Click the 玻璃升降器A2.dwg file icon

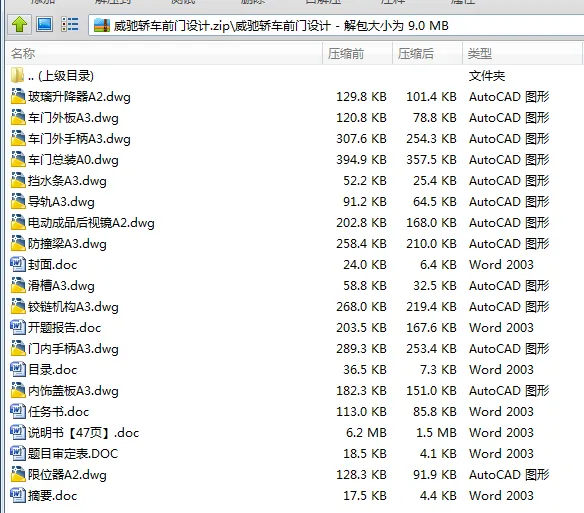(x=18, y=96)
